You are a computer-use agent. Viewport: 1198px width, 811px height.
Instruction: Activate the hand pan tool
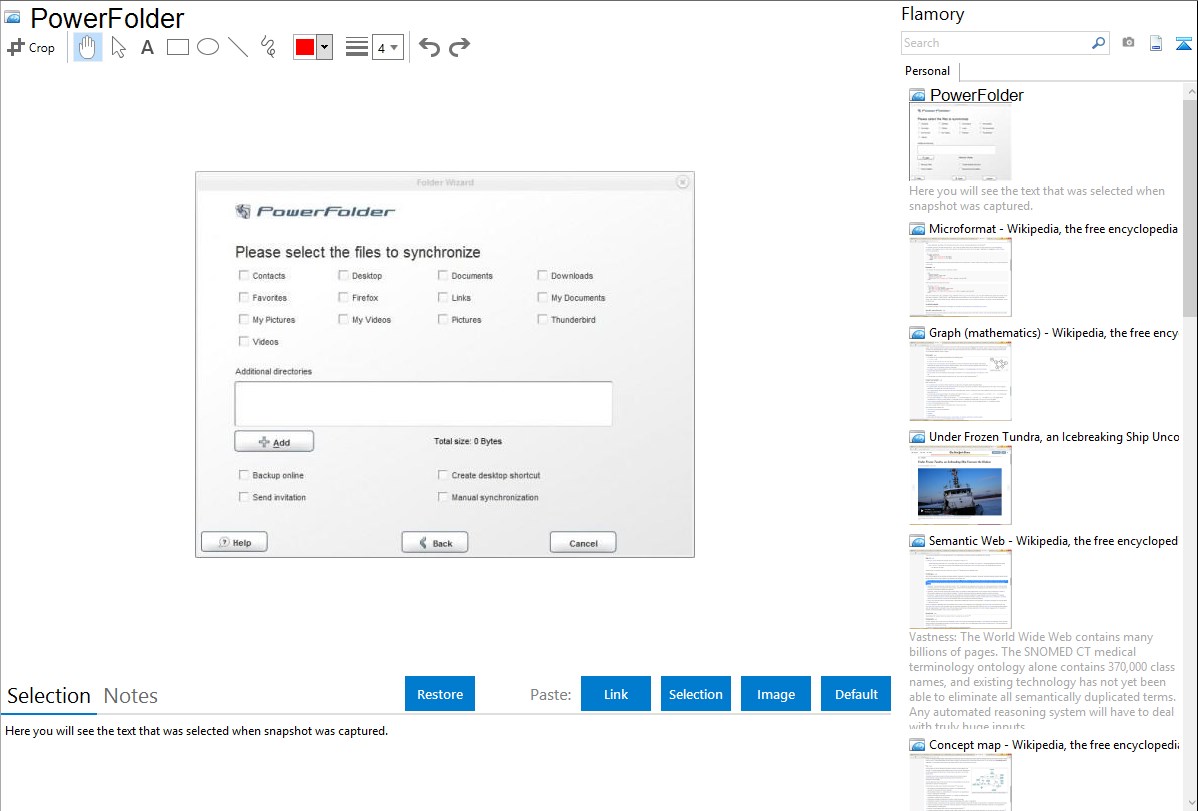(87, 47)
